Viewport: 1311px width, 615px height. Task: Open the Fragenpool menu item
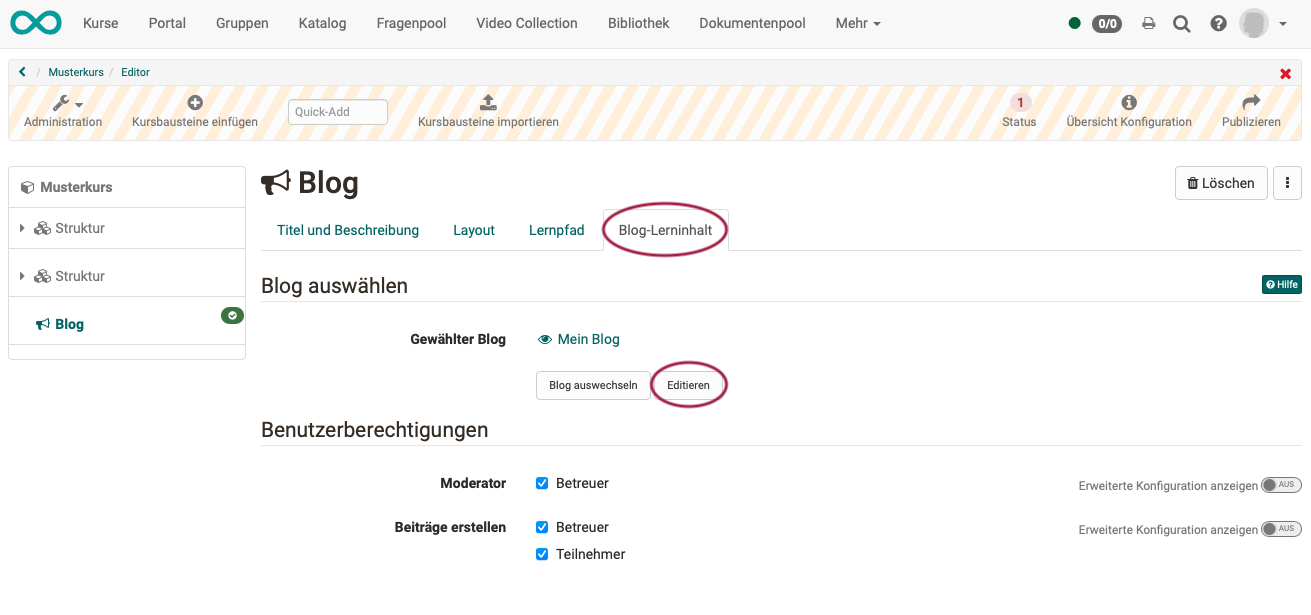(x=411, y=22)
